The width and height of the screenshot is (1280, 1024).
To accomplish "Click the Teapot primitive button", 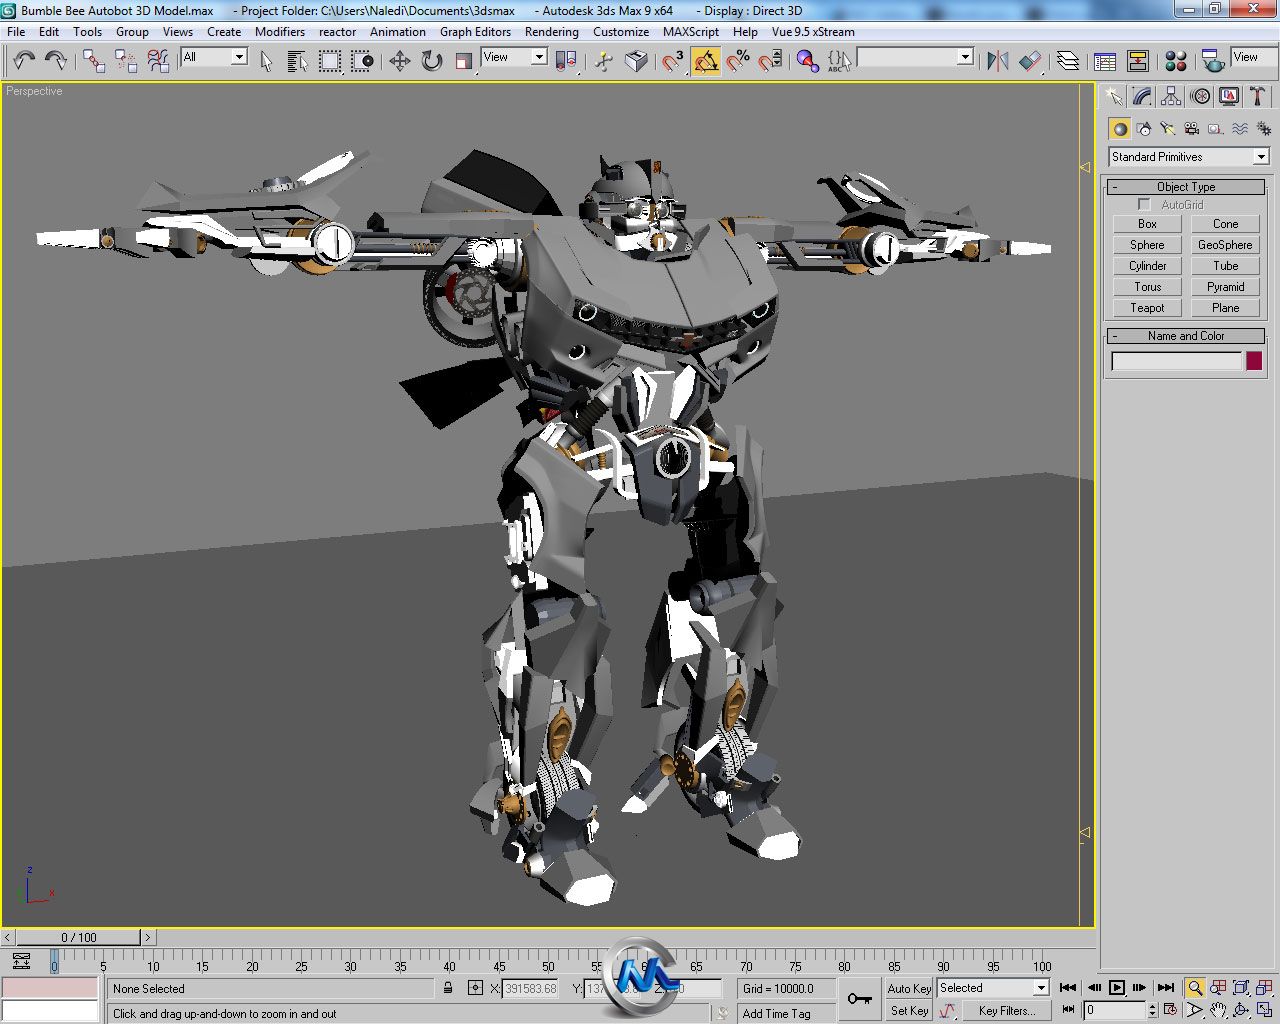I will tap(1147, 308).
